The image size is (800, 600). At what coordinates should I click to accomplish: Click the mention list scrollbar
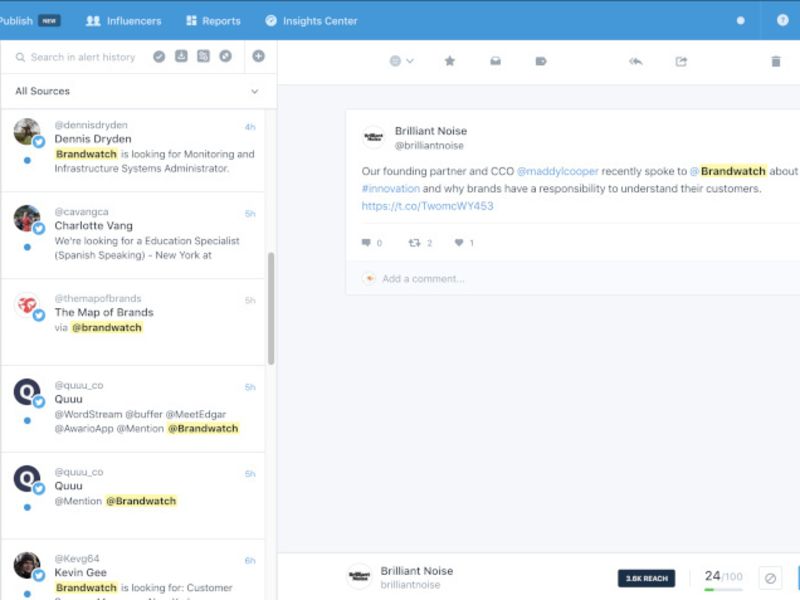tap(271, 308)
